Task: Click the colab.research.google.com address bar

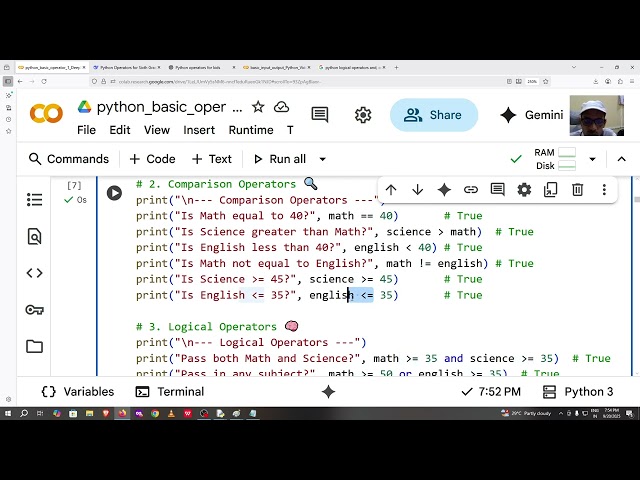Action: tap(298, 82)
